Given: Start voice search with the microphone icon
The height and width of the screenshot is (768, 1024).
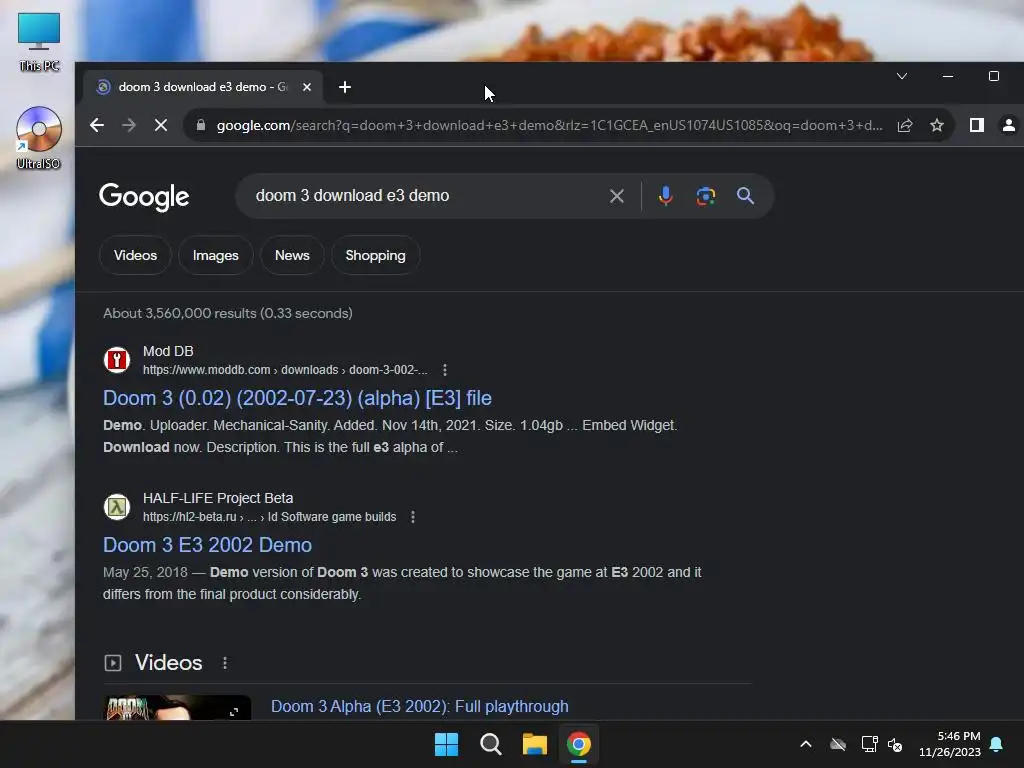Looking at the screenshot, I should coord(665,196).
